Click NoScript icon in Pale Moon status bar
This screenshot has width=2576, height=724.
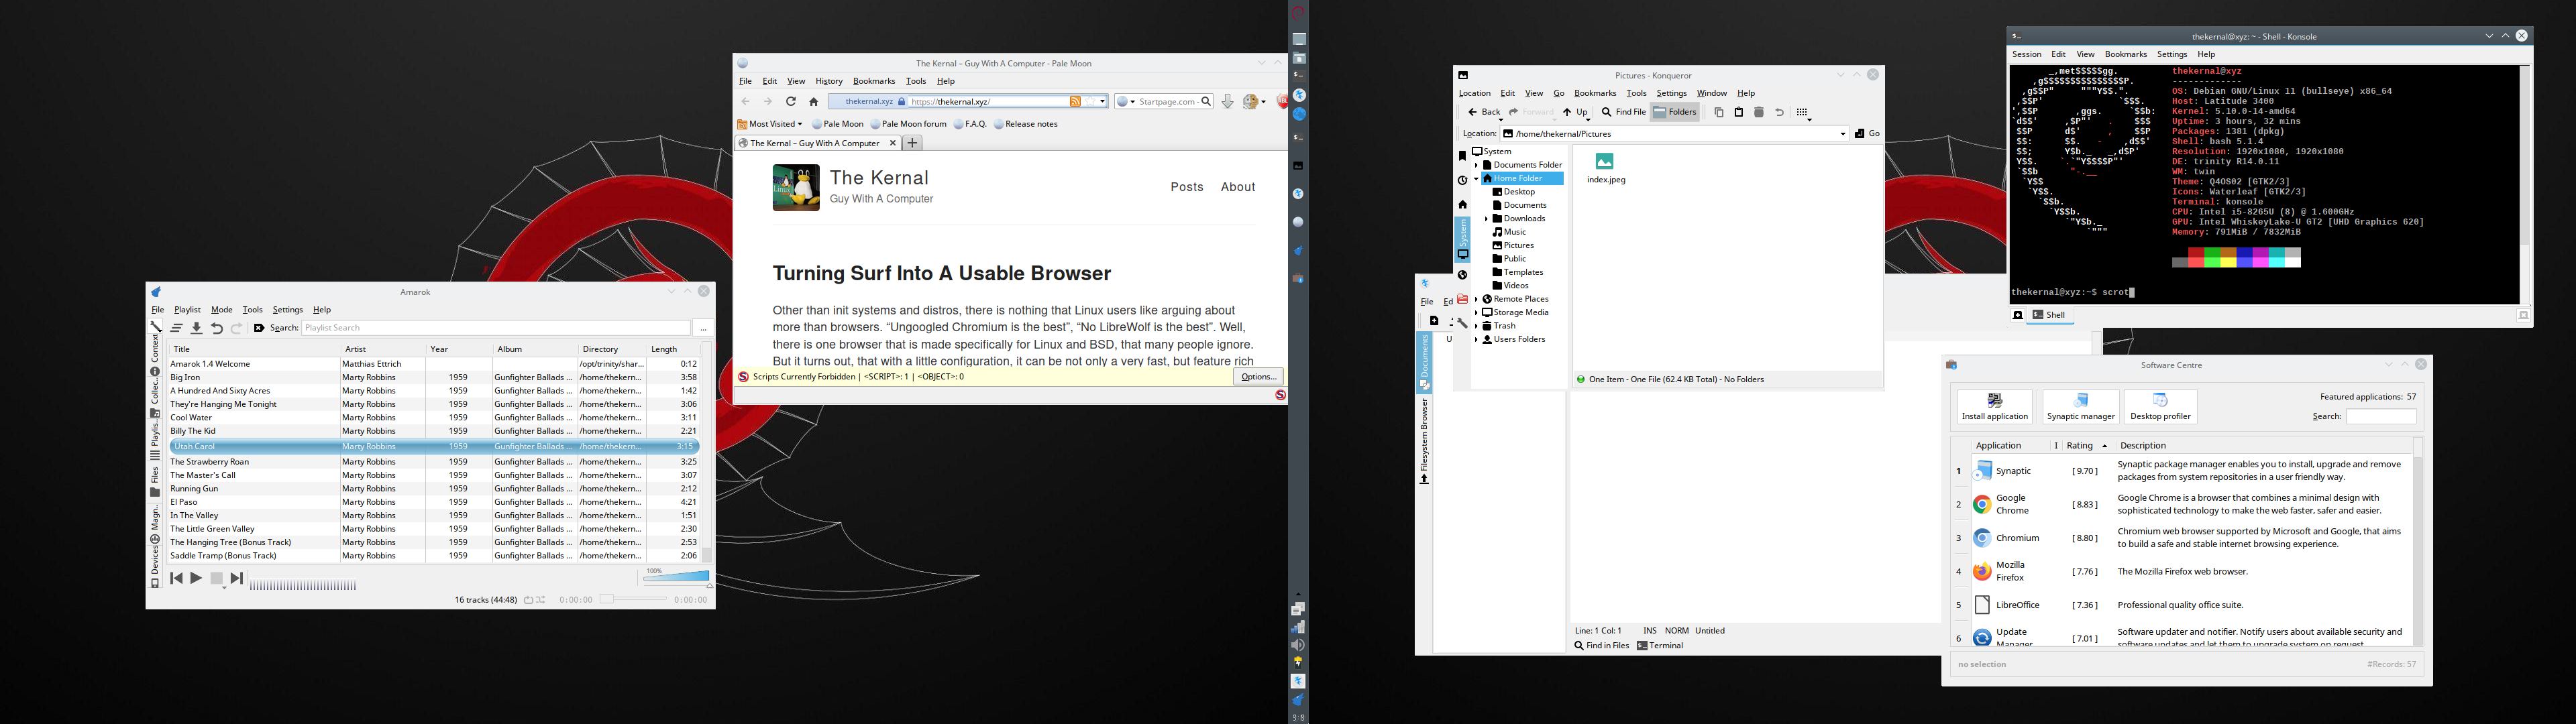1280,395
